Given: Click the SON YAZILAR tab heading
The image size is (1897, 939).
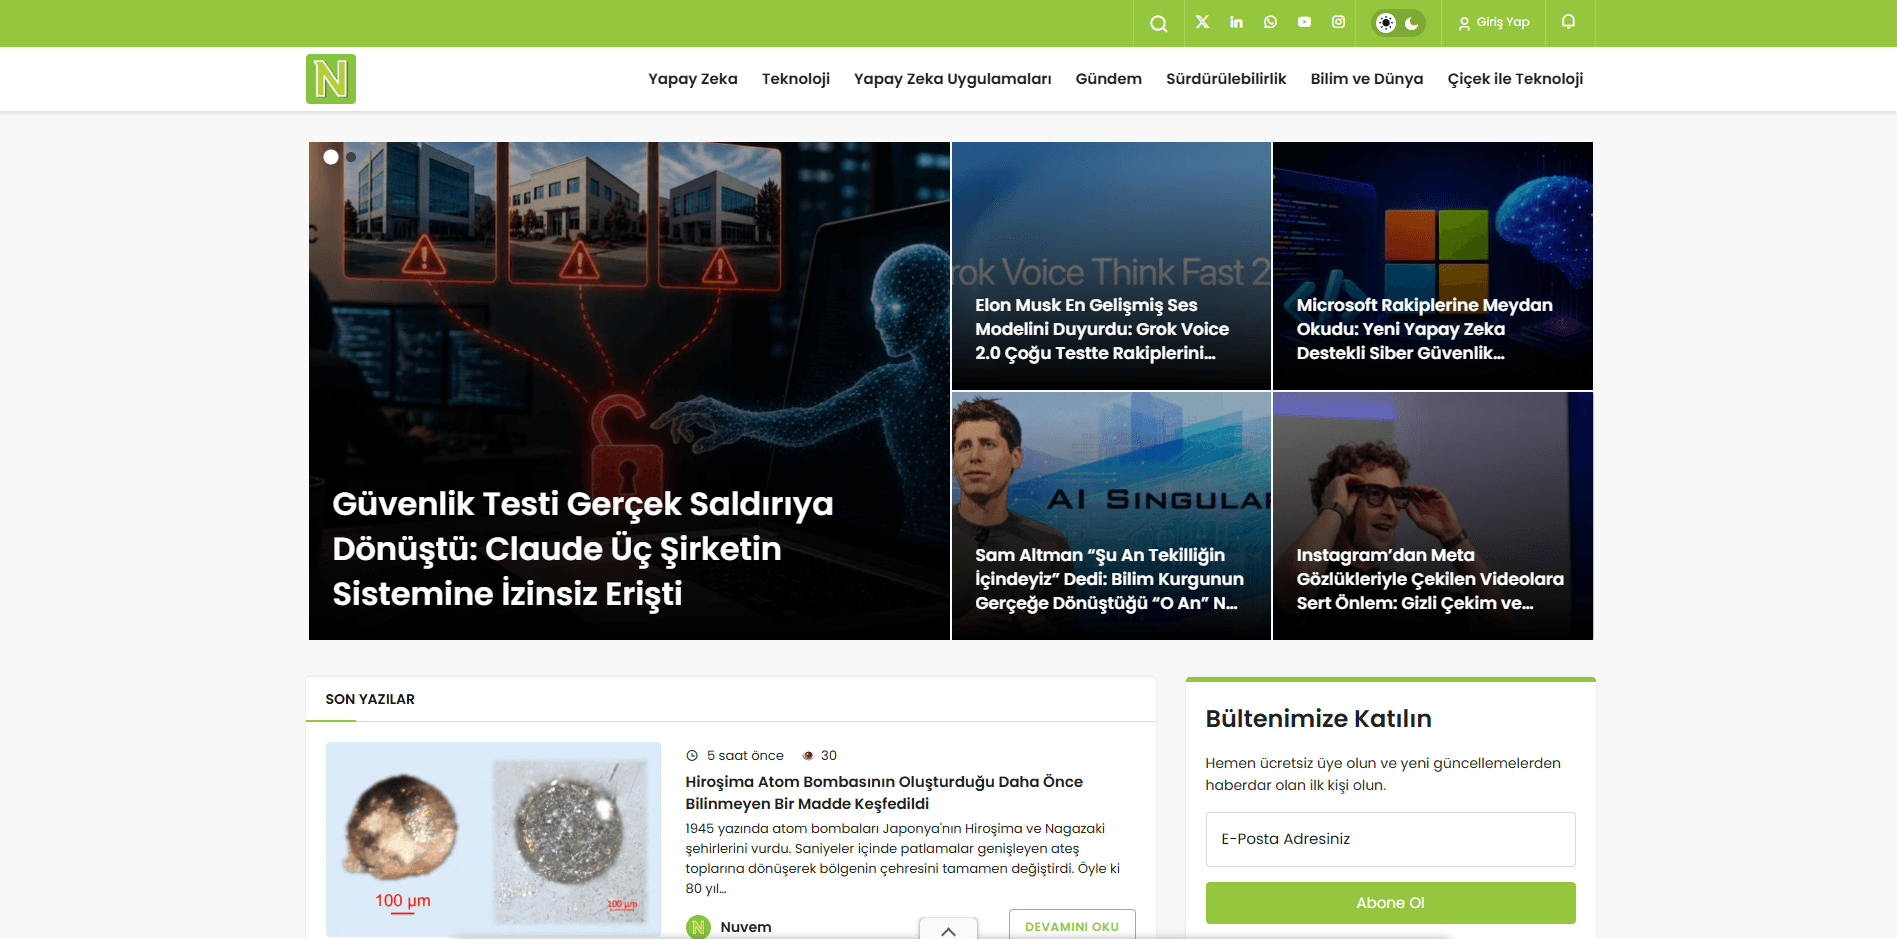Looking at the screenshot, I should (370, 699).
